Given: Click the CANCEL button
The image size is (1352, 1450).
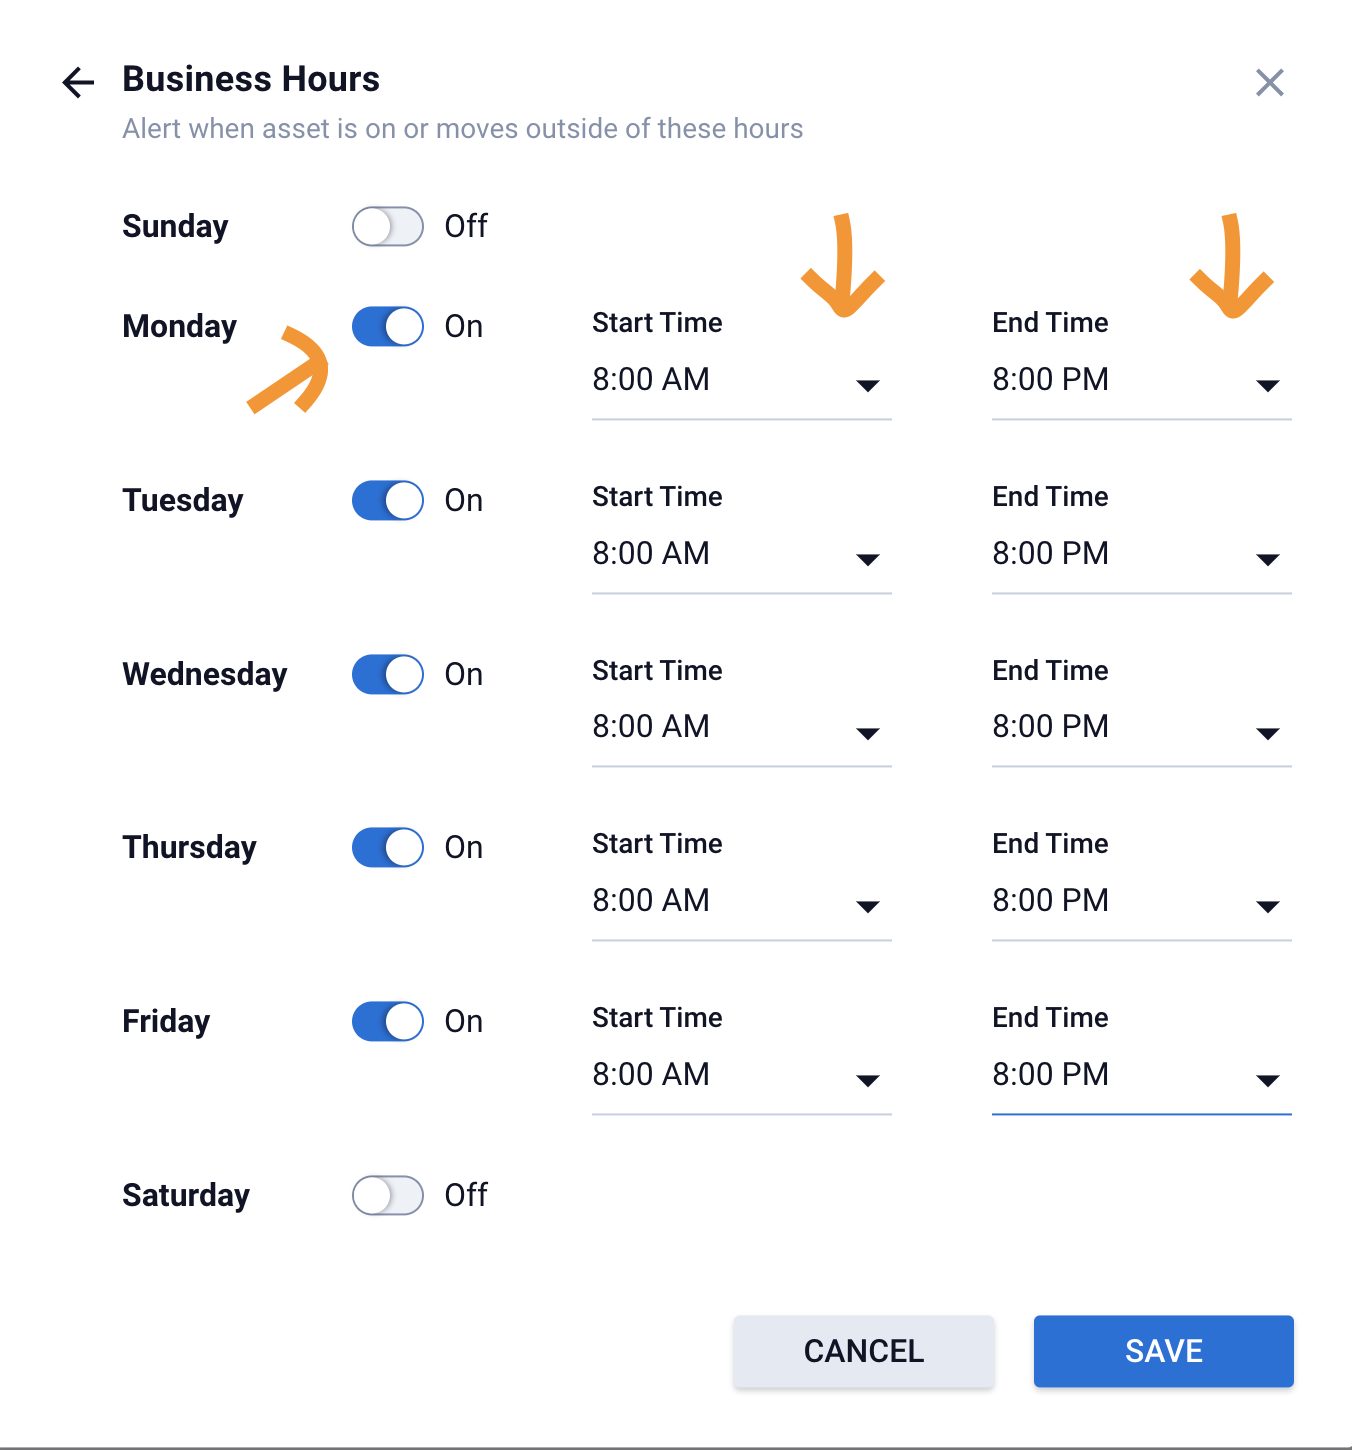Looking at the screenshot, I should point(863,1351).
